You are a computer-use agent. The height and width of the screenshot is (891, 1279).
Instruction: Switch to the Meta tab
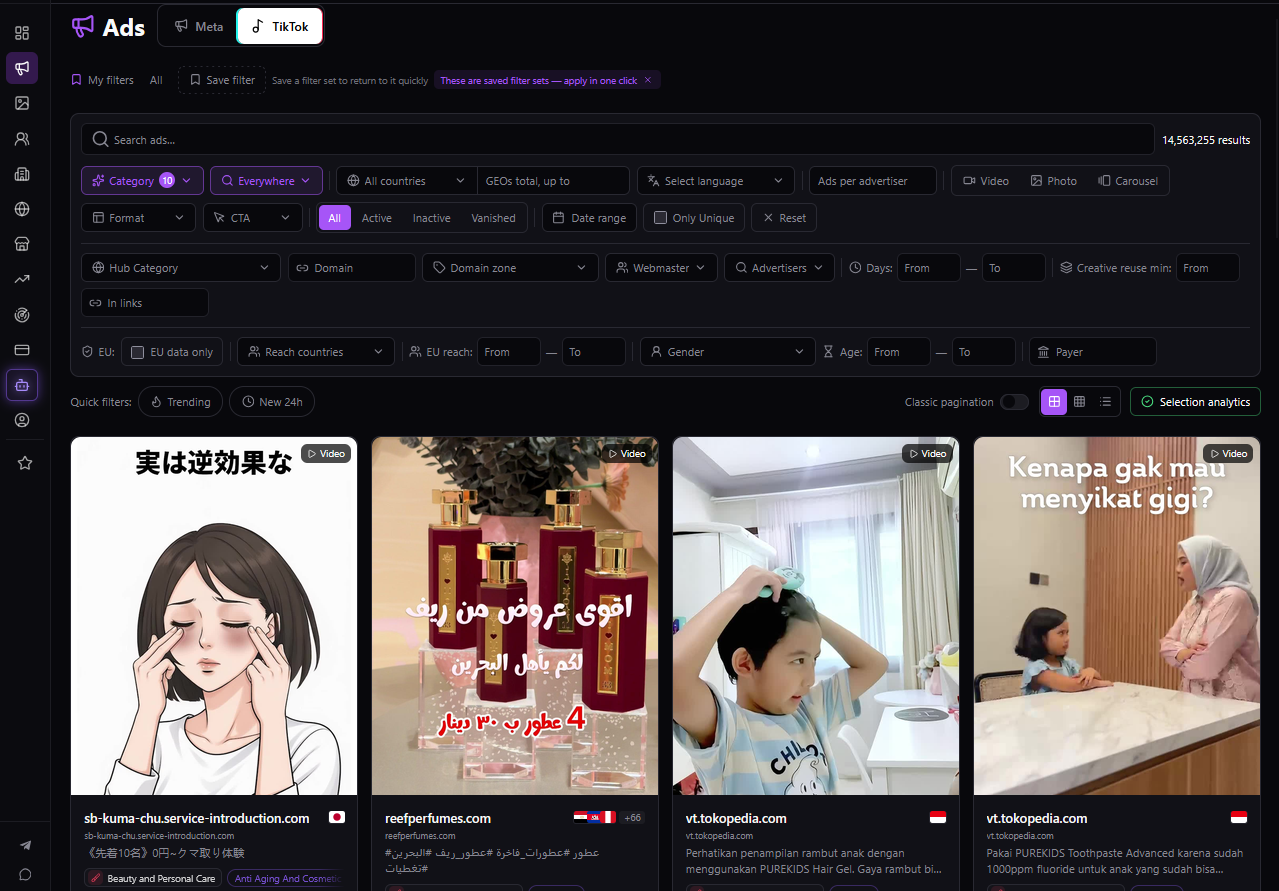198,26
